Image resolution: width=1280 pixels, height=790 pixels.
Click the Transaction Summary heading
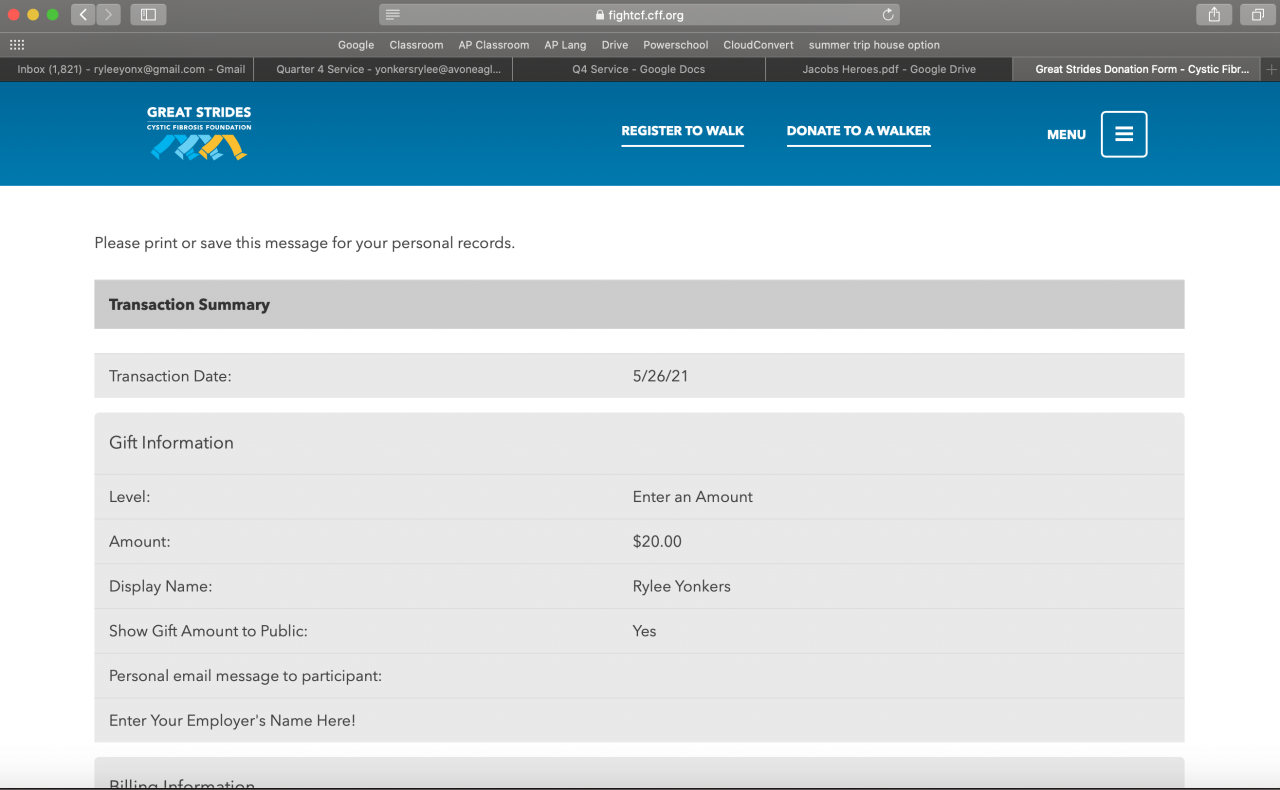pyautogui.click(x=189, y=305)
